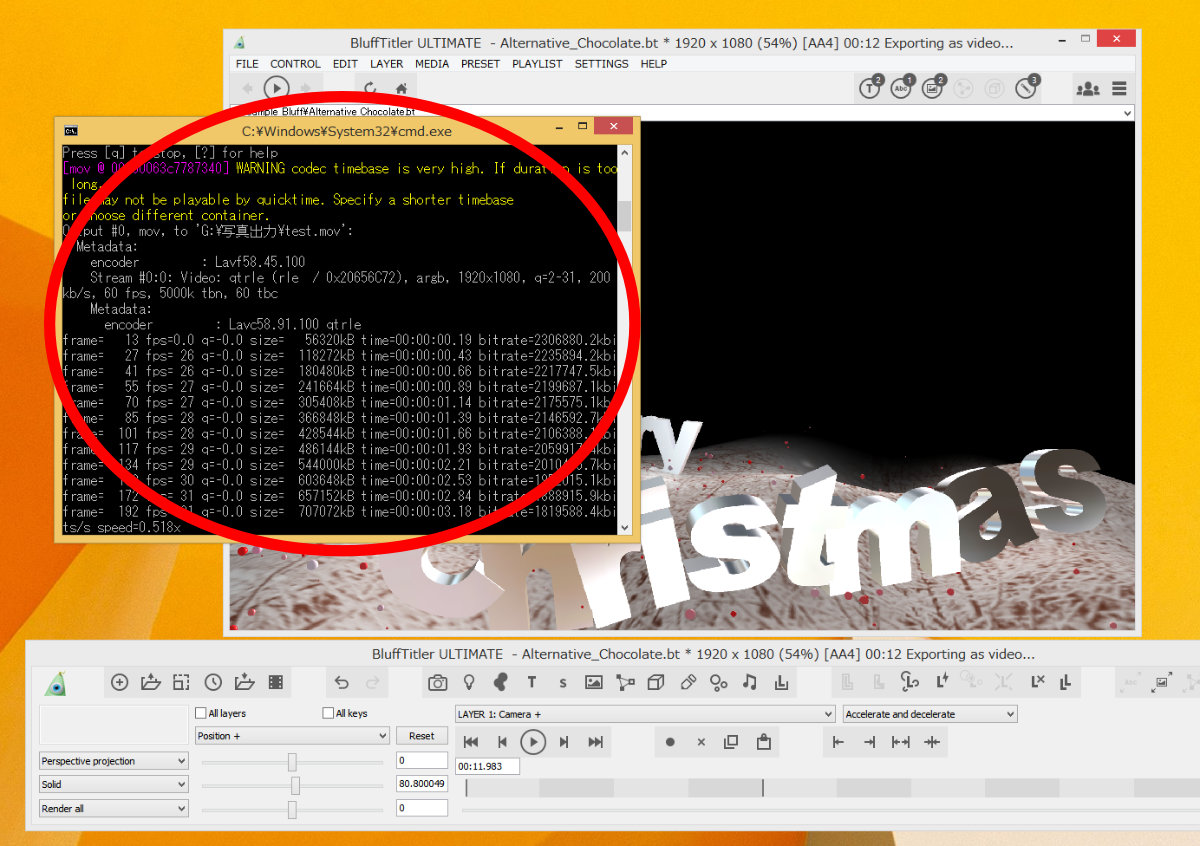Click the top property slider

(x=292, y=762)
